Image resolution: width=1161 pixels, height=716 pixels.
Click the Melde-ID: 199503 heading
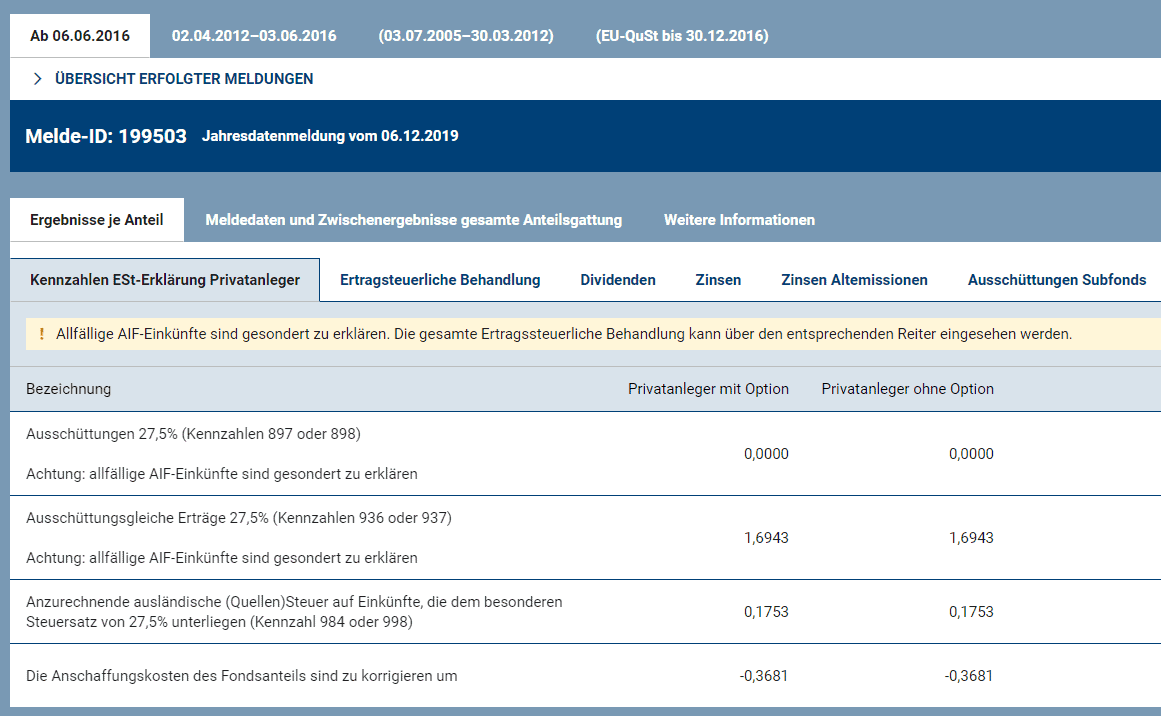click(106, 136)
